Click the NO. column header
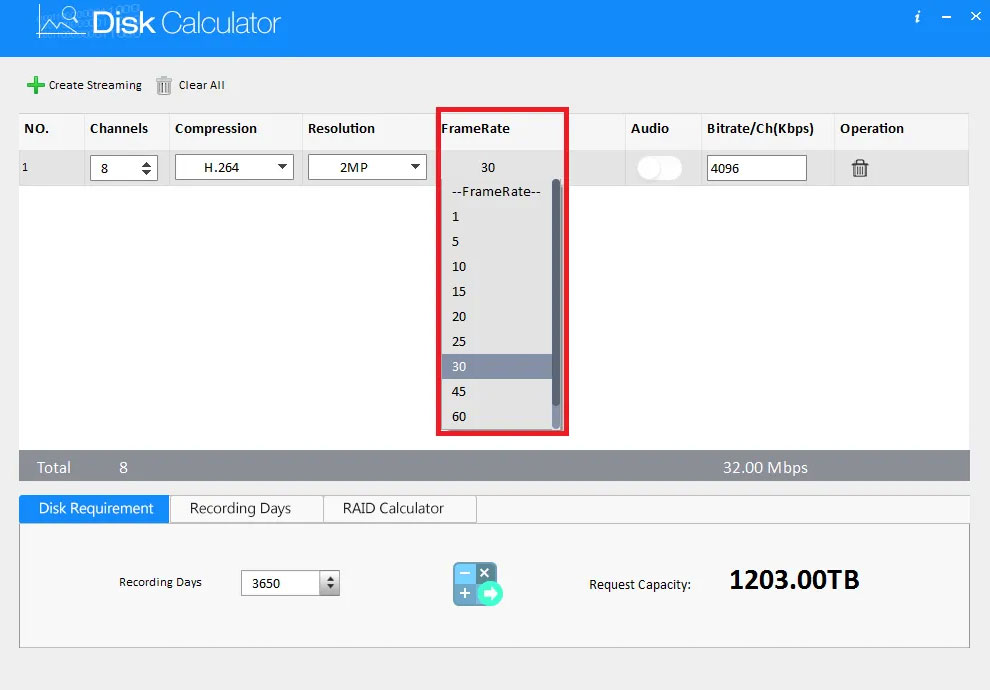The width and height of the screenshot is (990, 690). pos(37,128)
